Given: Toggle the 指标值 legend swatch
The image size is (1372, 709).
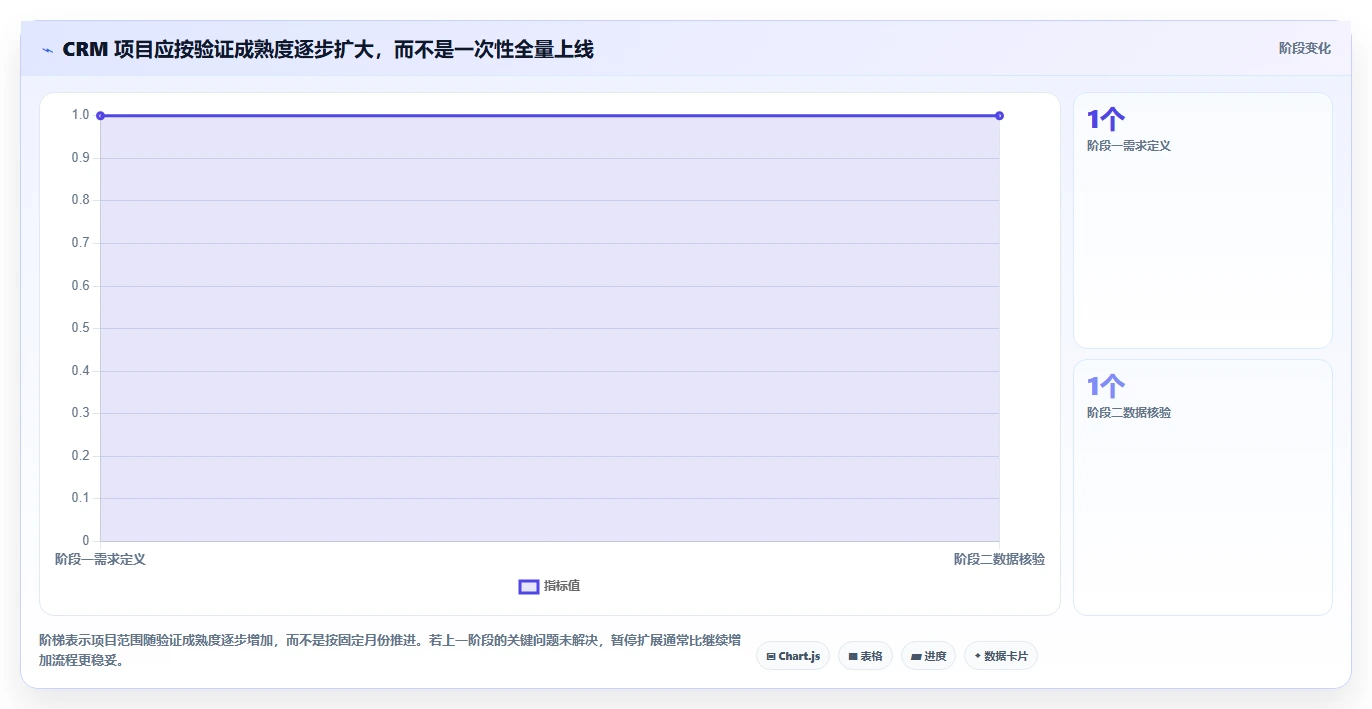Looking at the screenshot, I should [x=529, y=586].
